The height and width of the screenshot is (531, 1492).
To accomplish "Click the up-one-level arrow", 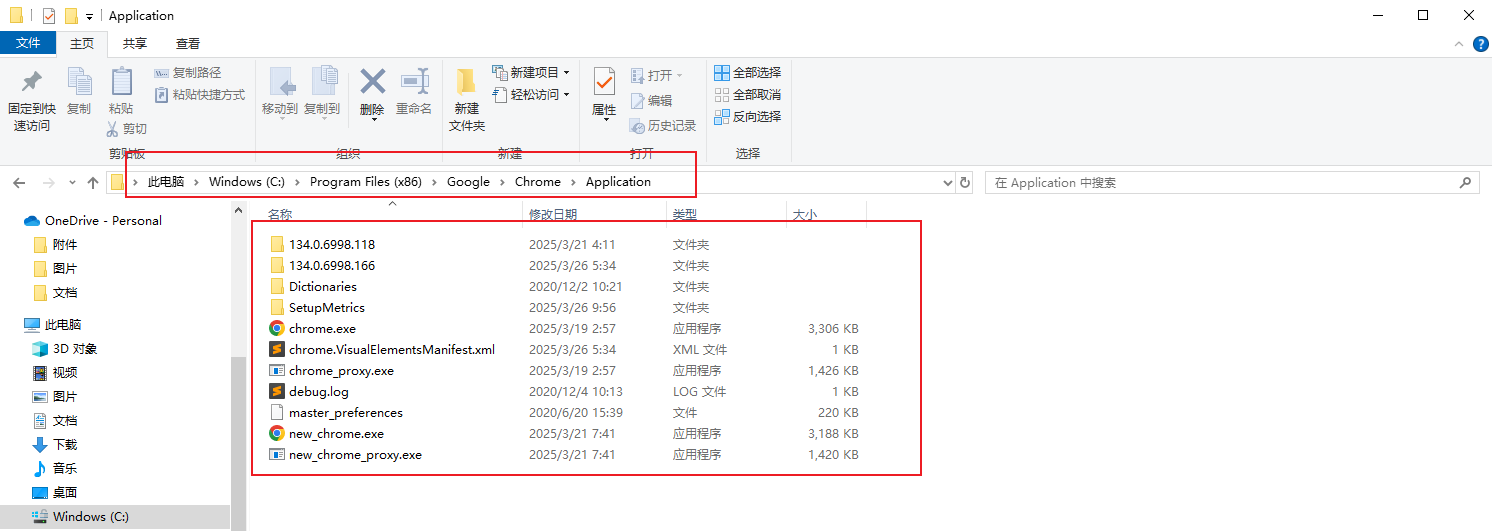I will [93, 183].
